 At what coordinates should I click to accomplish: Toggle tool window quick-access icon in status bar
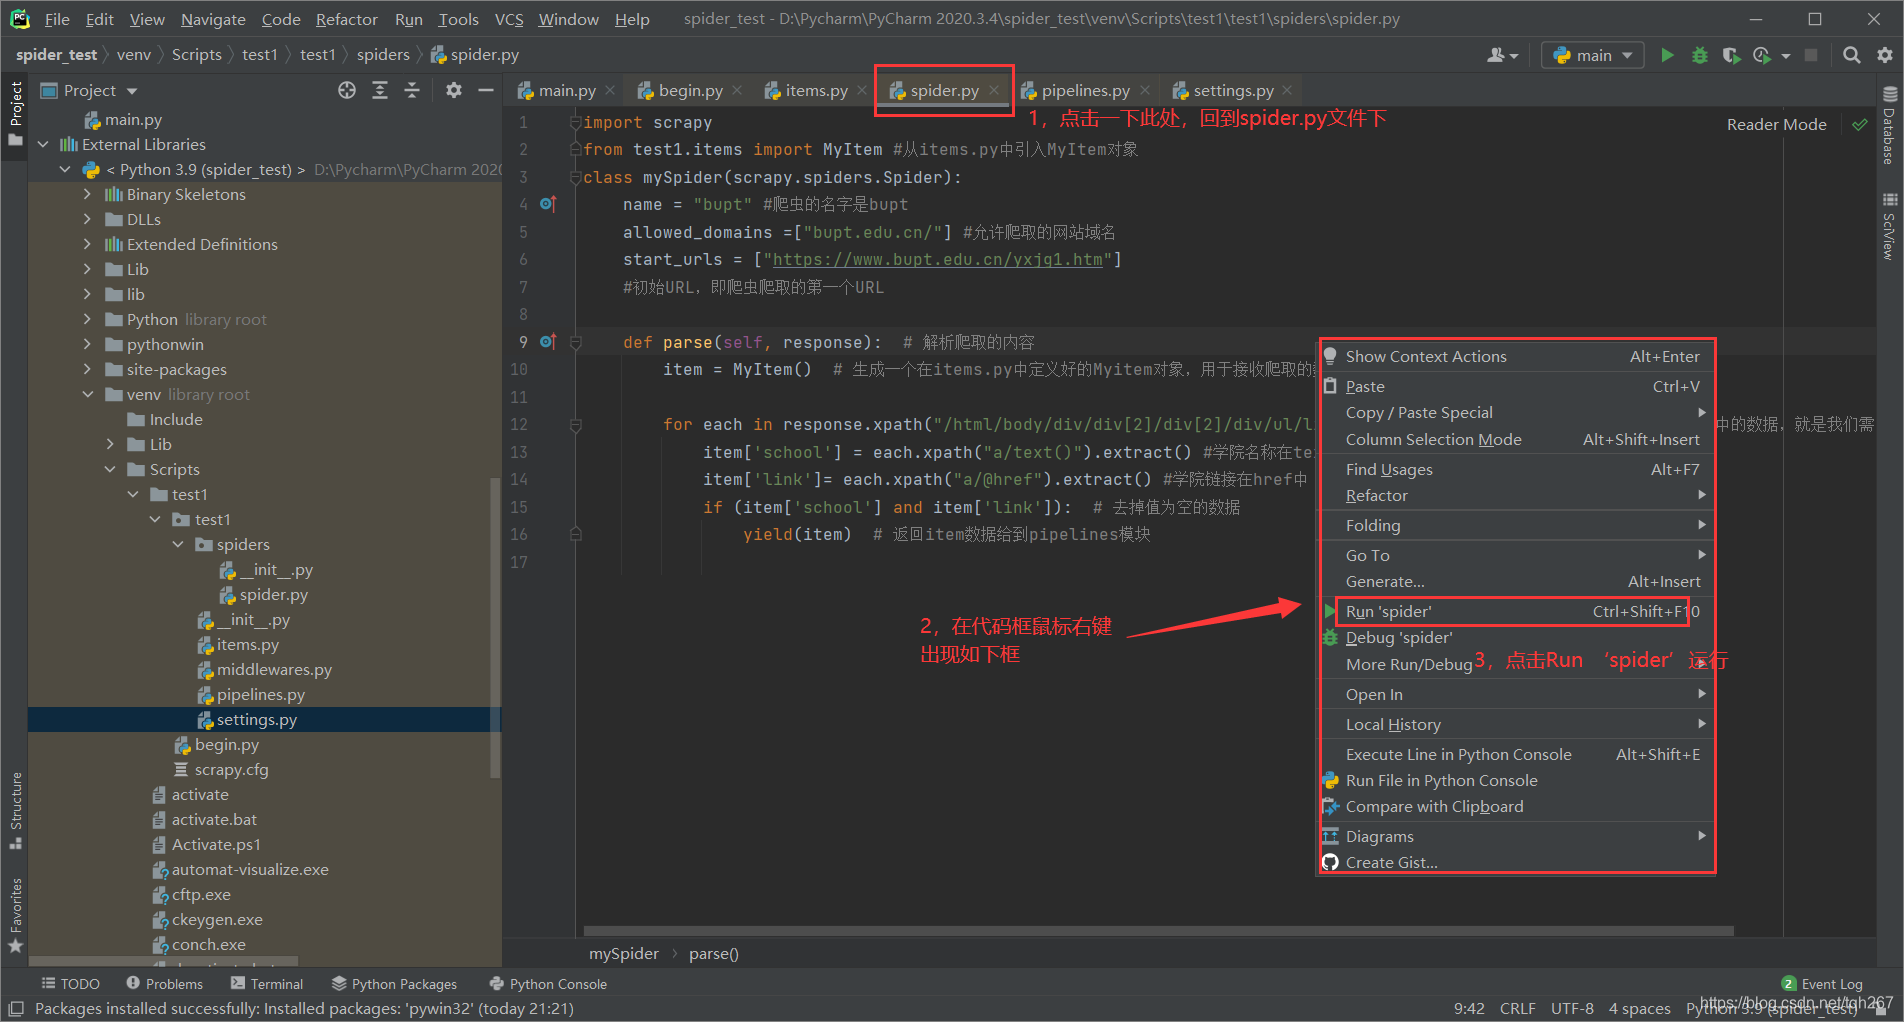click(16, 1009)
